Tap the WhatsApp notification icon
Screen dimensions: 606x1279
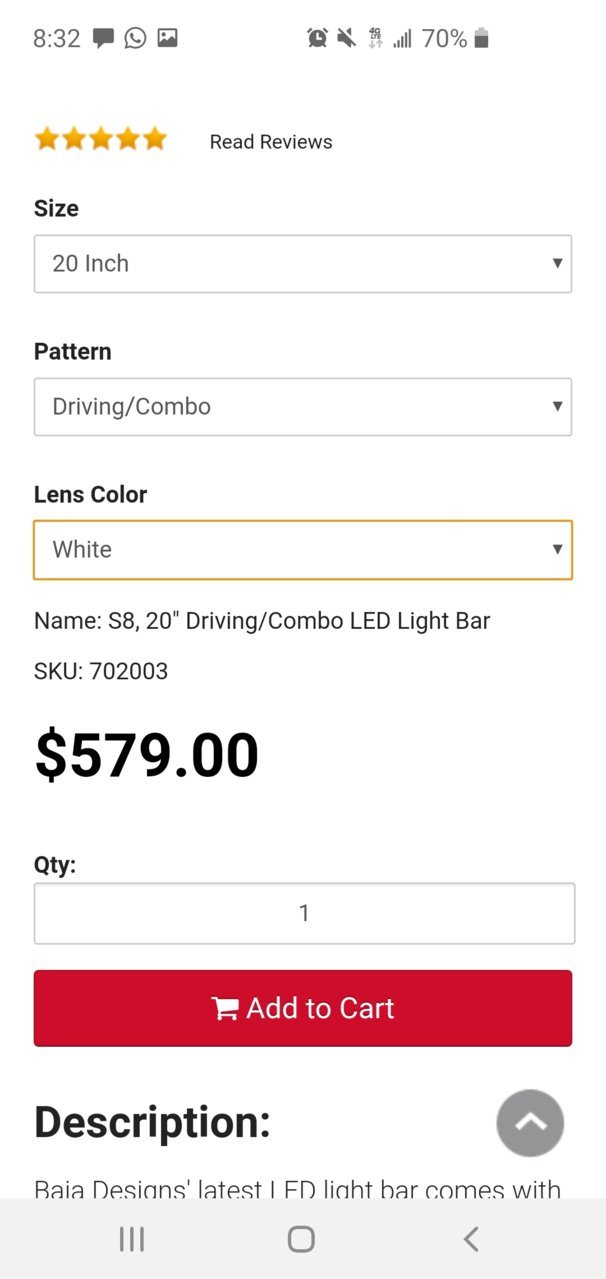[x=135, y=38]
